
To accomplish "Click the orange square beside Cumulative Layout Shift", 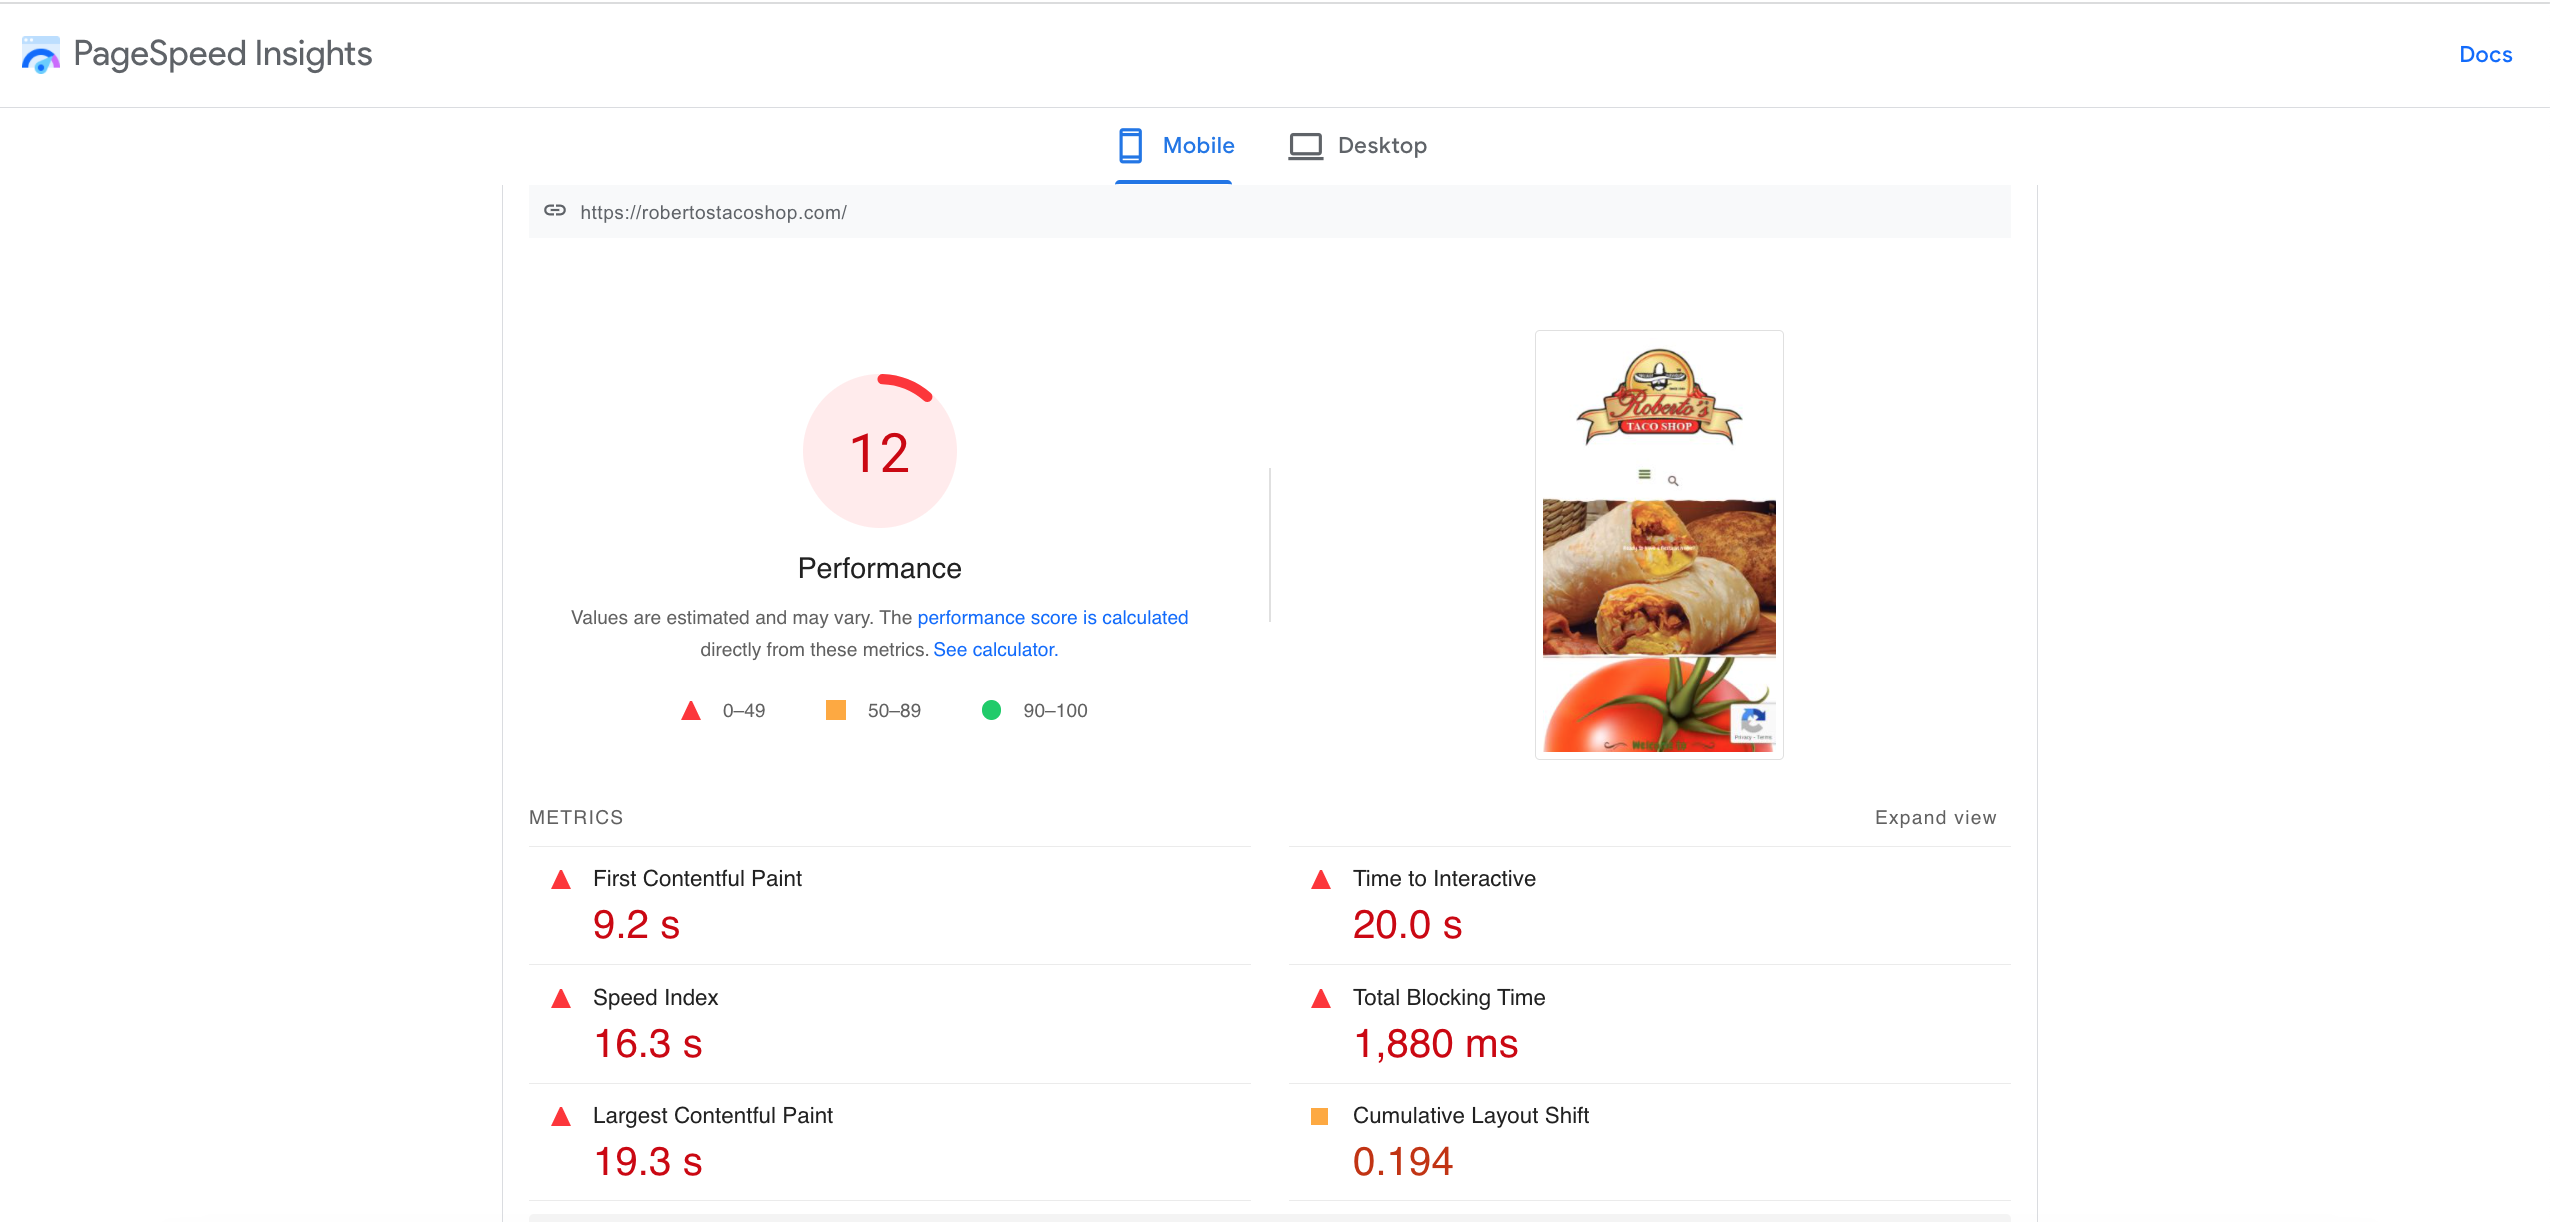I will (1321, 1115).
